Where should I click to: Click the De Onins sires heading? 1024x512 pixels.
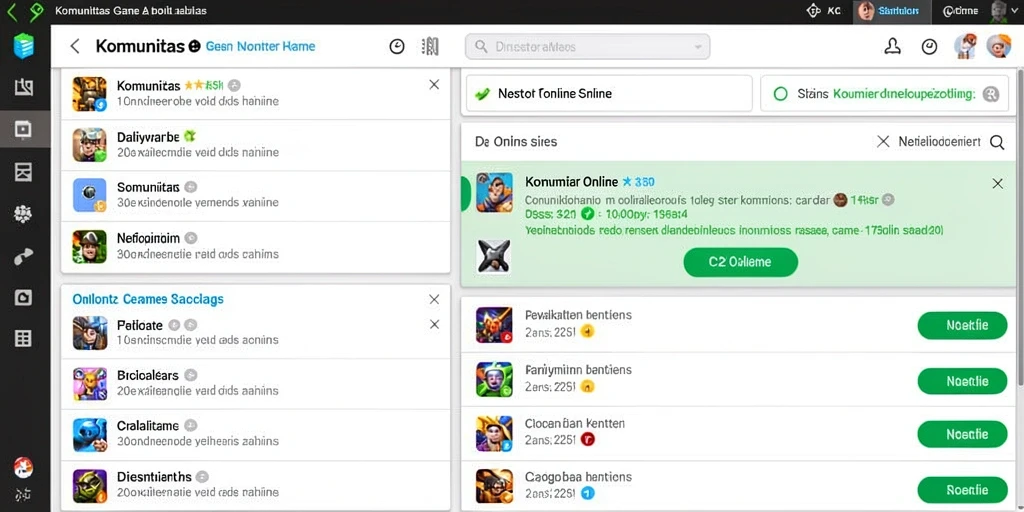516,142
